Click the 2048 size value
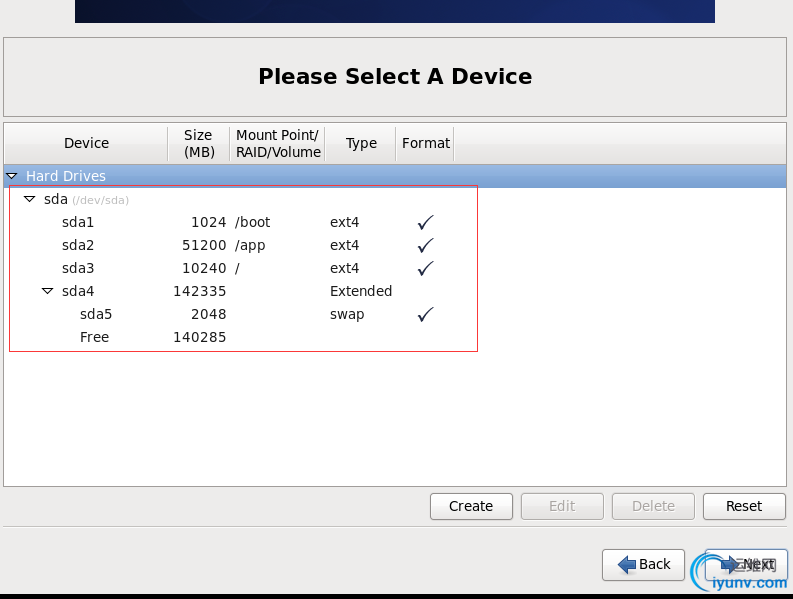The image size is (793, 599). point(208,314)
